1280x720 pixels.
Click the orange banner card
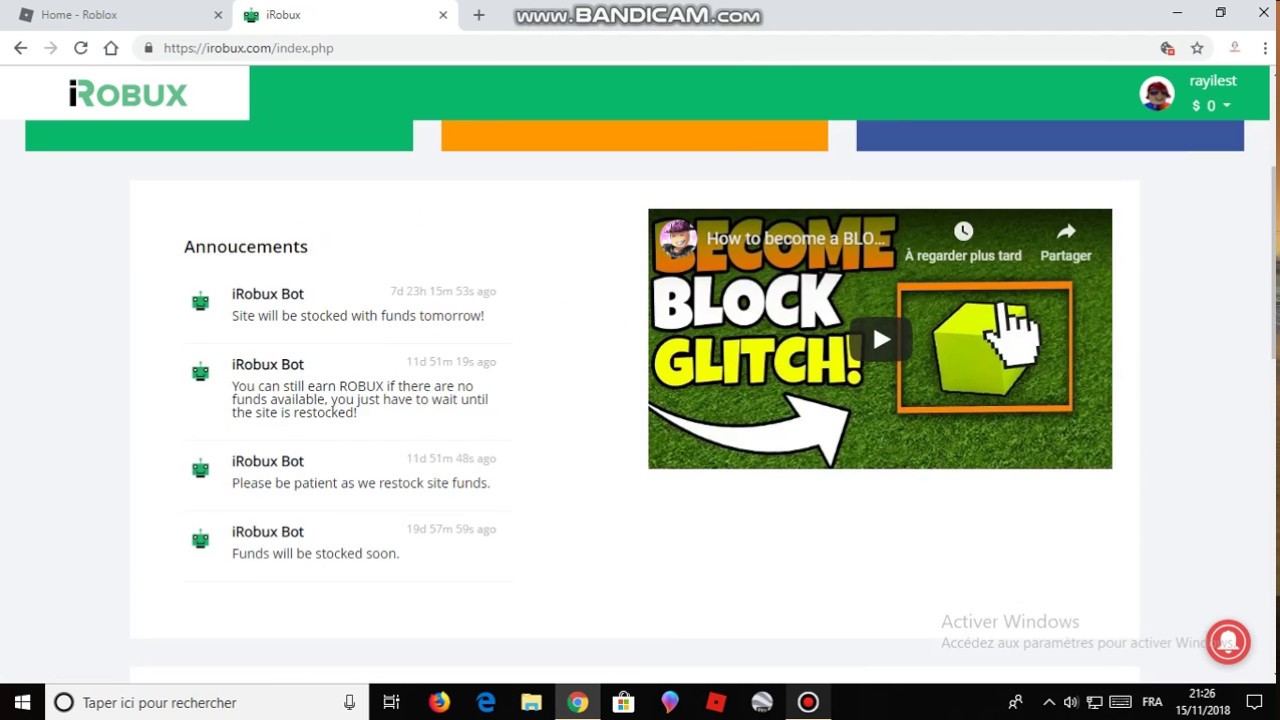[x=634, y=135]
